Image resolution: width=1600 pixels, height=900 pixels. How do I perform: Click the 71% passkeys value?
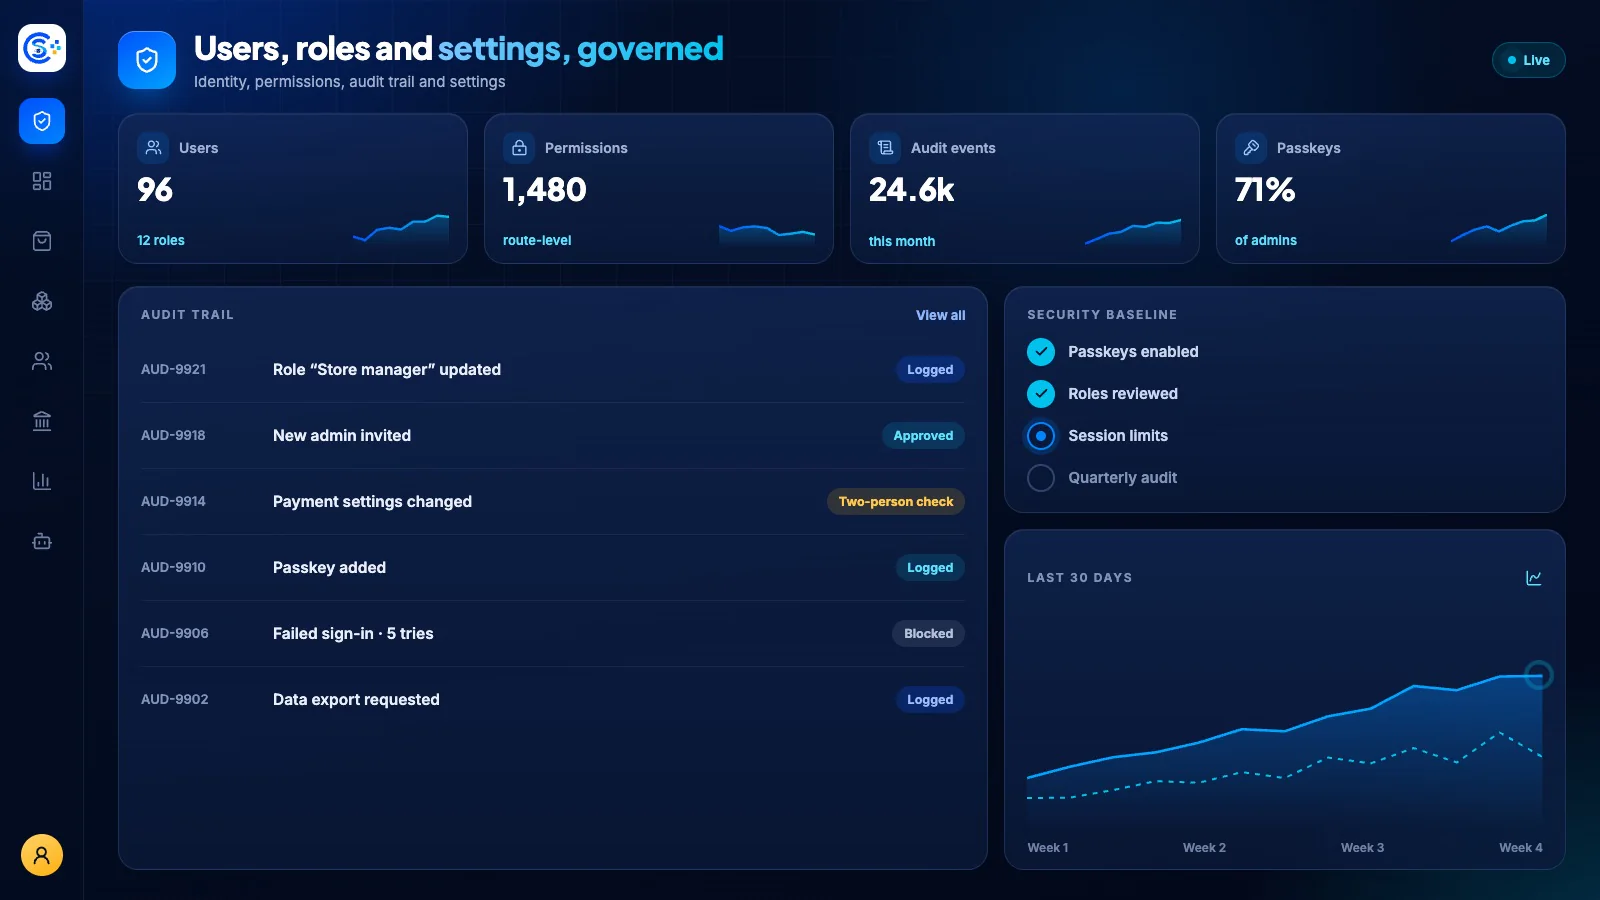pyautogui.click(x=1265, y=190)
